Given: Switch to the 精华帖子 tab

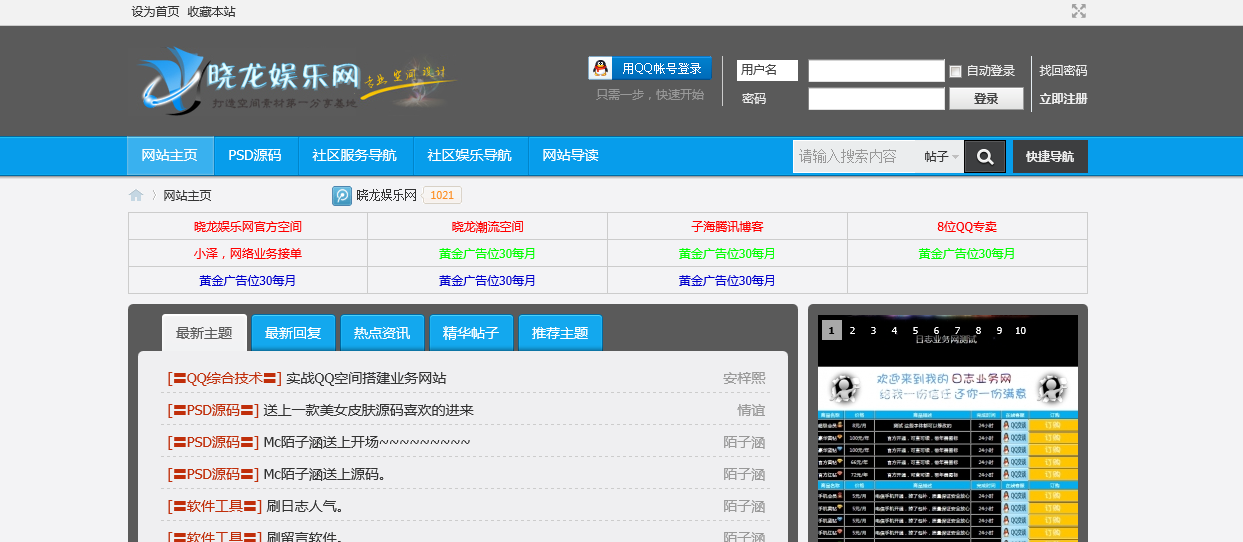Looking at the screenshot, I should pyautogui.click(x=471, y=333).
